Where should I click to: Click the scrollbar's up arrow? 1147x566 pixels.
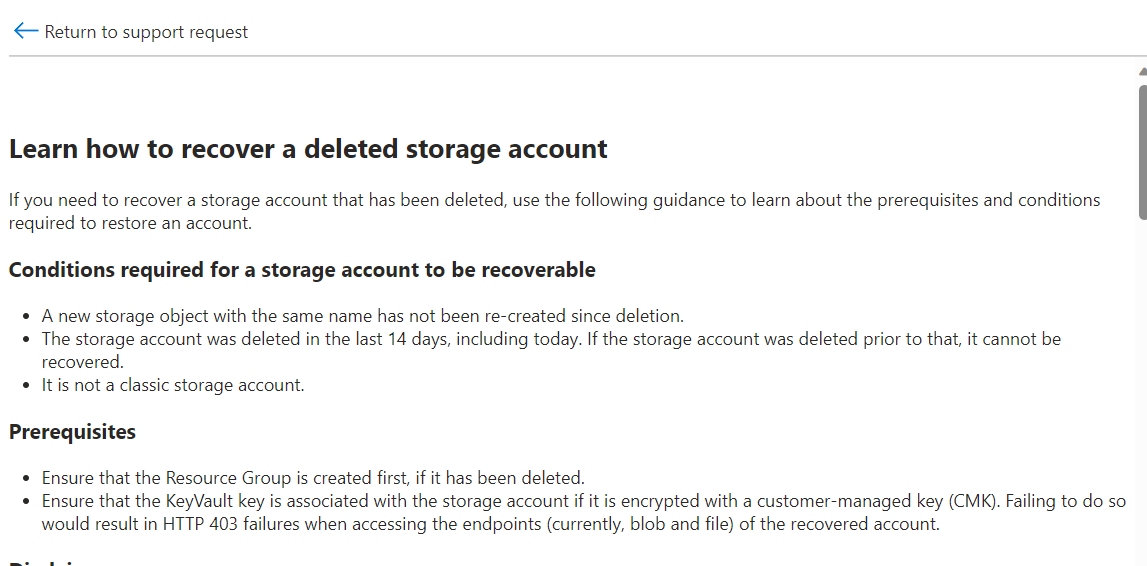click(x=1143, y=72)
